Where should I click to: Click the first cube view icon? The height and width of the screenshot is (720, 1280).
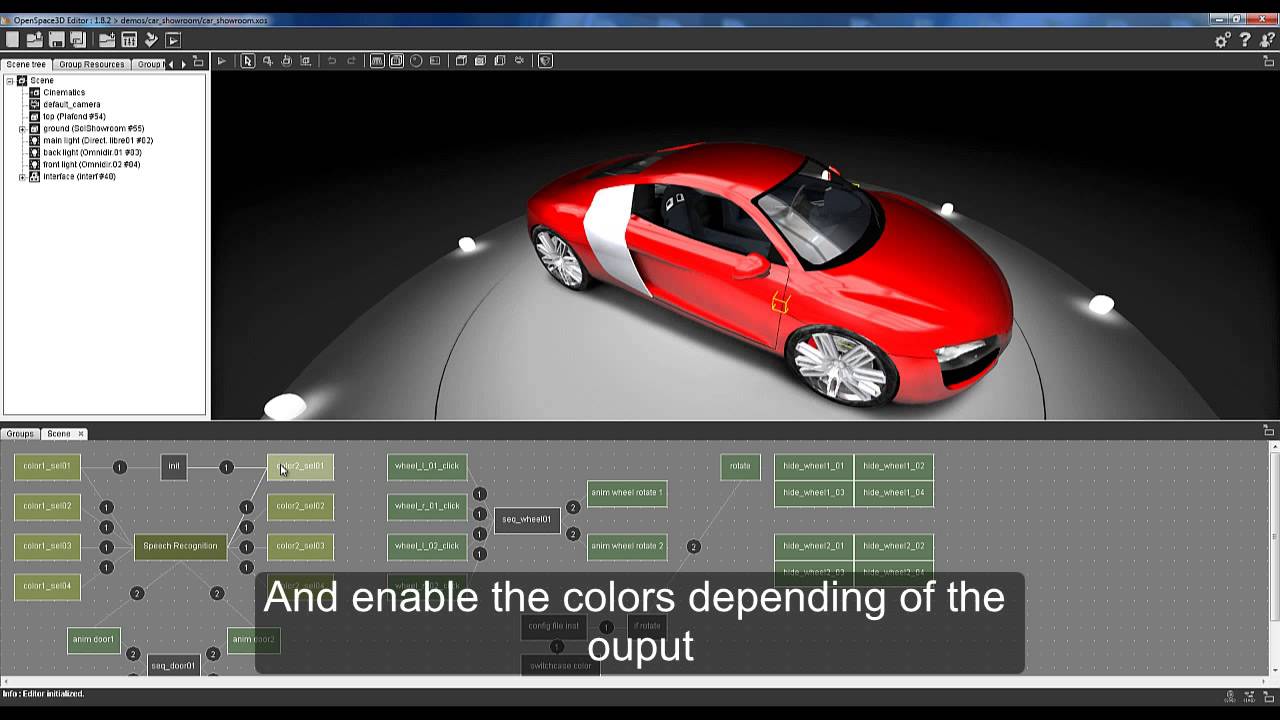461,61
